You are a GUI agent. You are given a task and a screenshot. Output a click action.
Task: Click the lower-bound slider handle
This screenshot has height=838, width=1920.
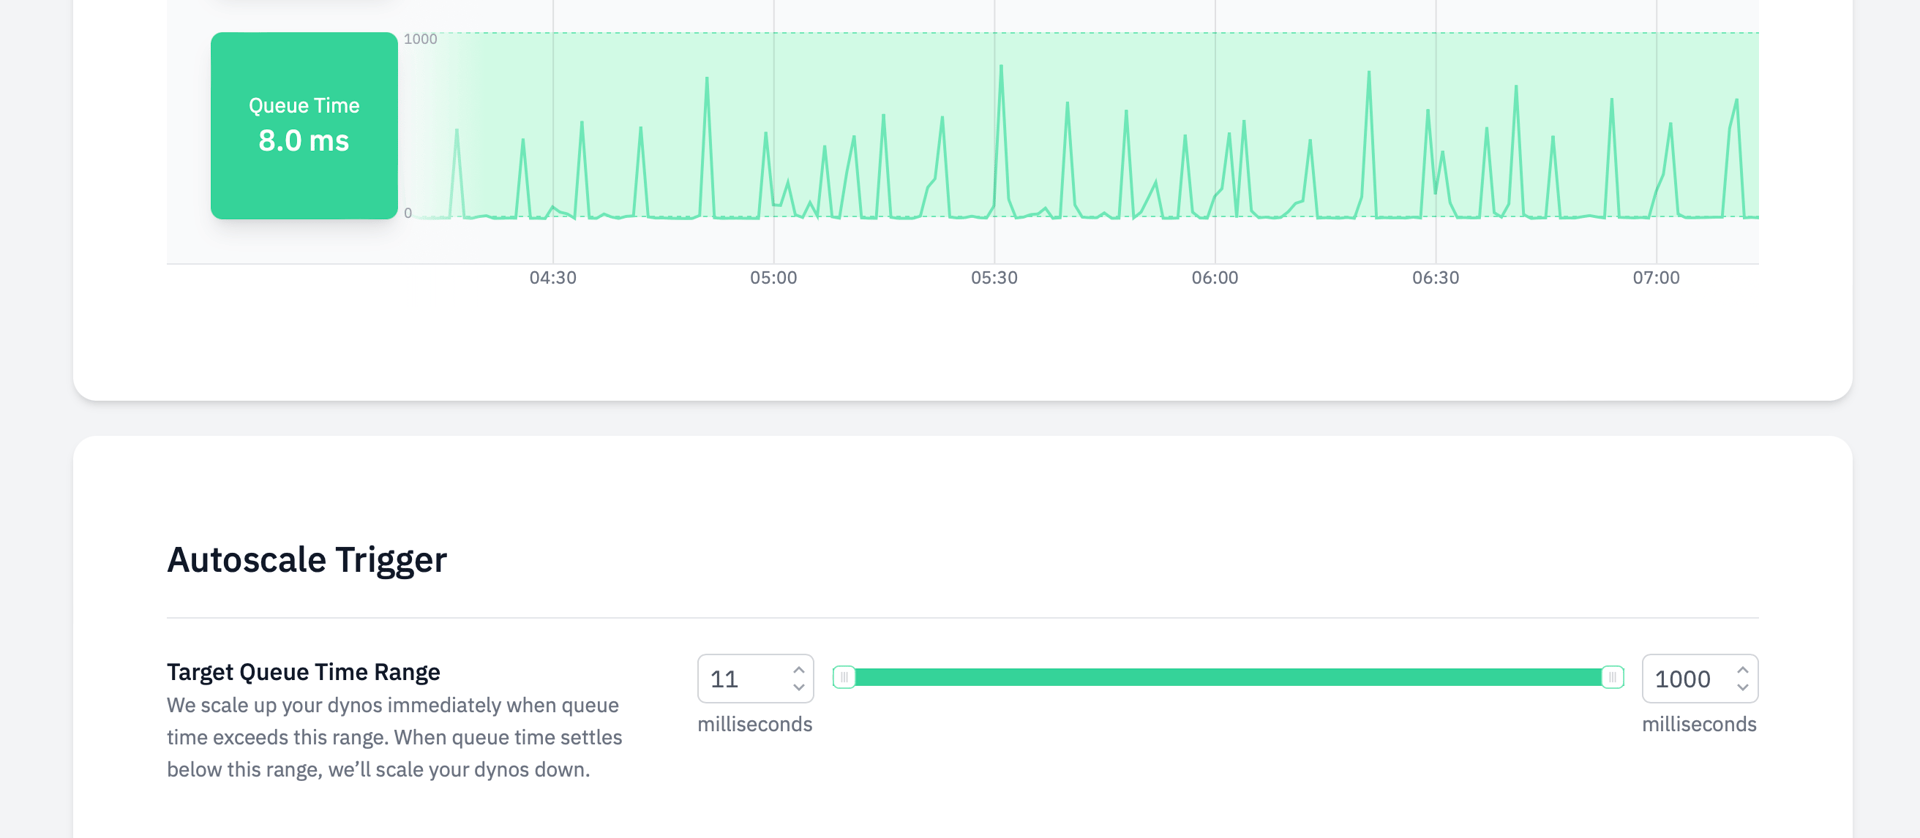844,677
